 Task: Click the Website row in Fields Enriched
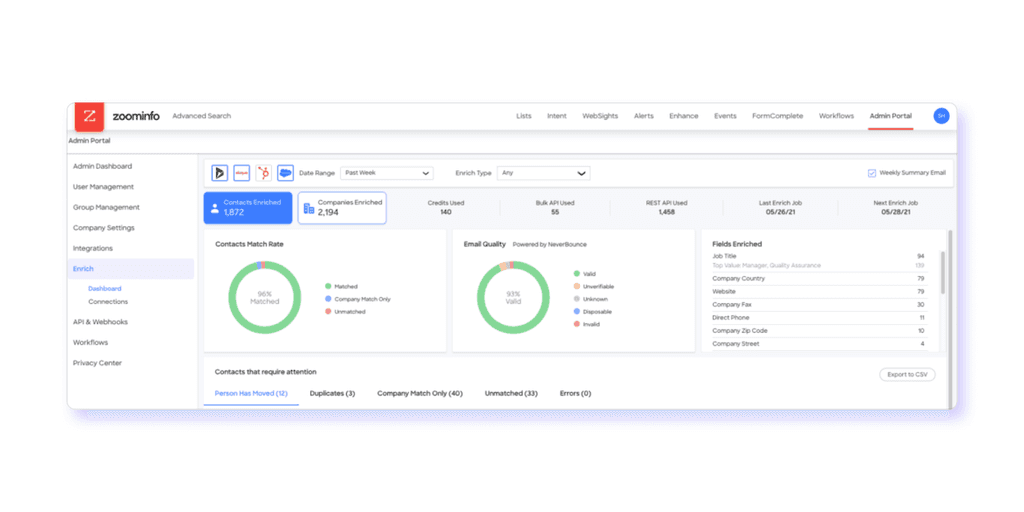[x=818, y=292]
